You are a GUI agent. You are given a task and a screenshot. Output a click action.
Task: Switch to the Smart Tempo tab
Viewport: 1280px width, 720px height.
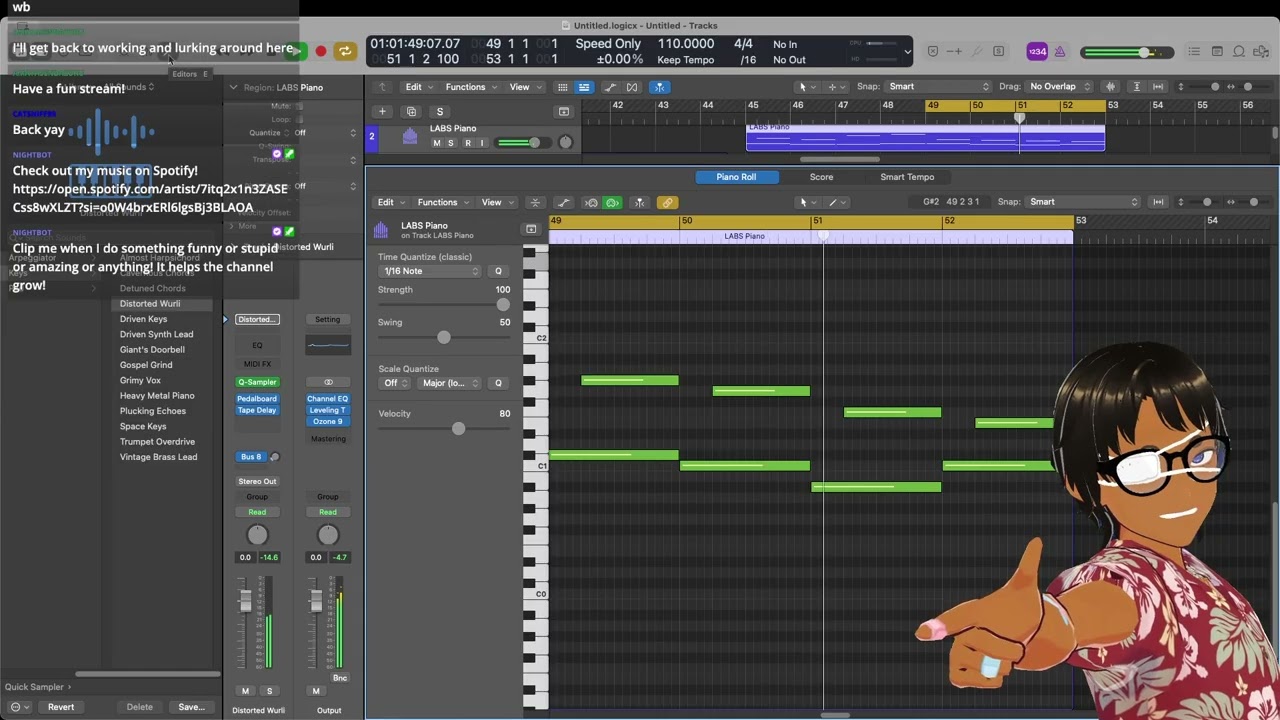(x=907, y=177)
